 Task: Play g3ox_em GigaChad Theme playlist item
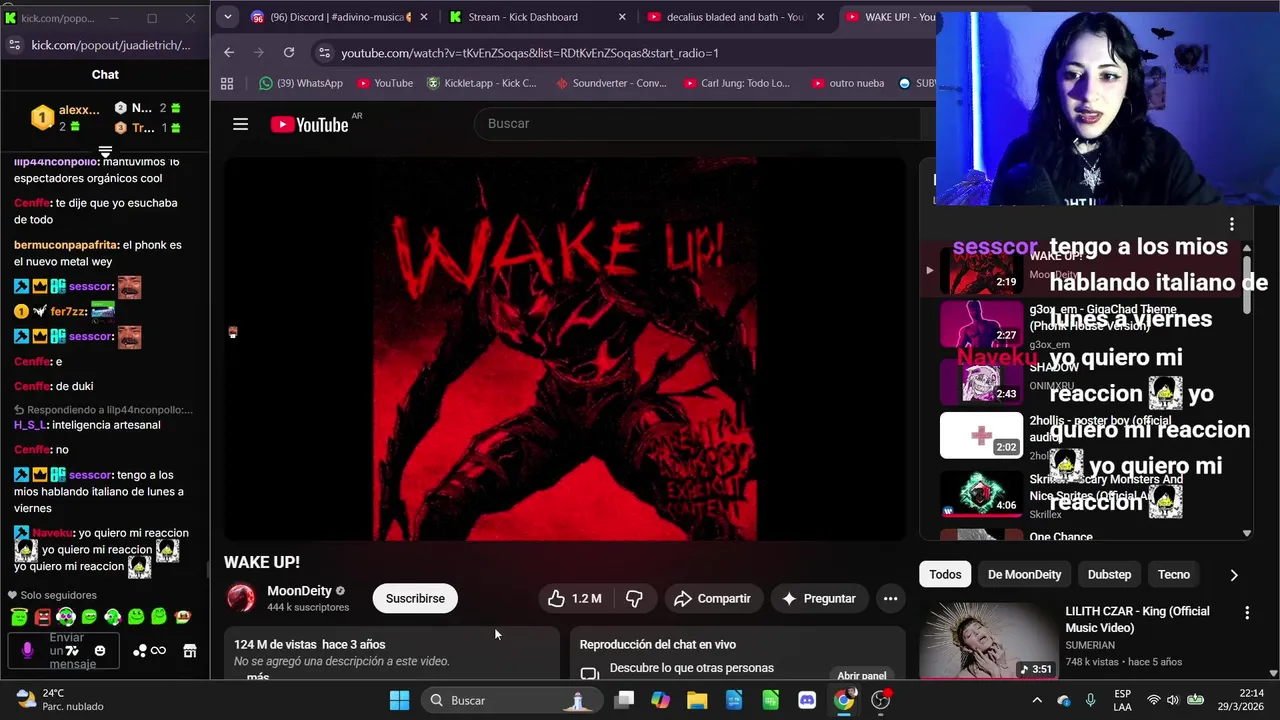tap(1080, 324)
